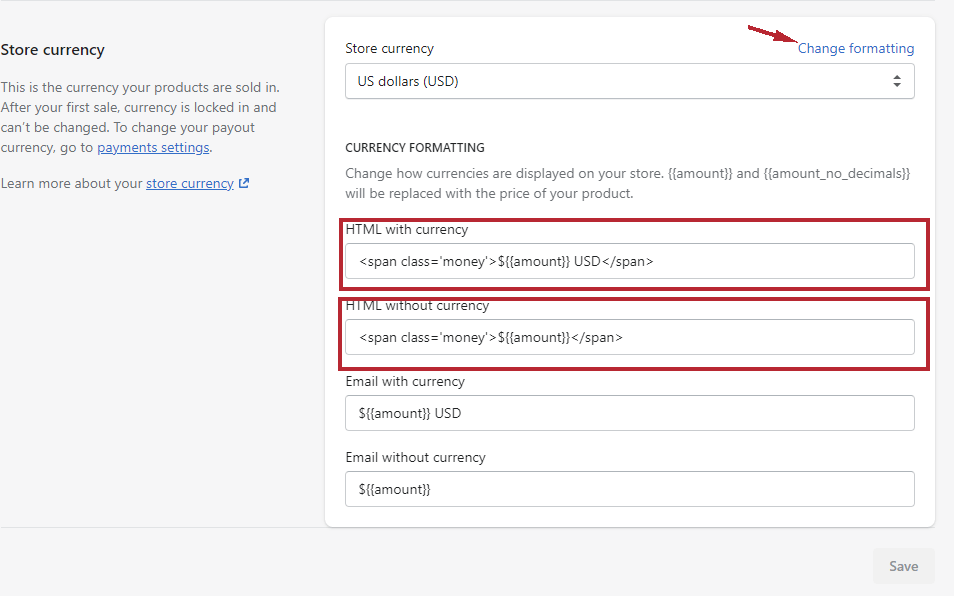Screen dimensions: 954x596
Task: Click the currency formatting description paragraph
Action: [x=627, y=183]
